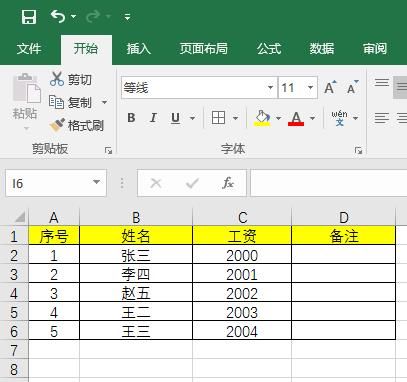Click the select-all corner triangle
The image size is (407, 382).
tap(20, 217)
